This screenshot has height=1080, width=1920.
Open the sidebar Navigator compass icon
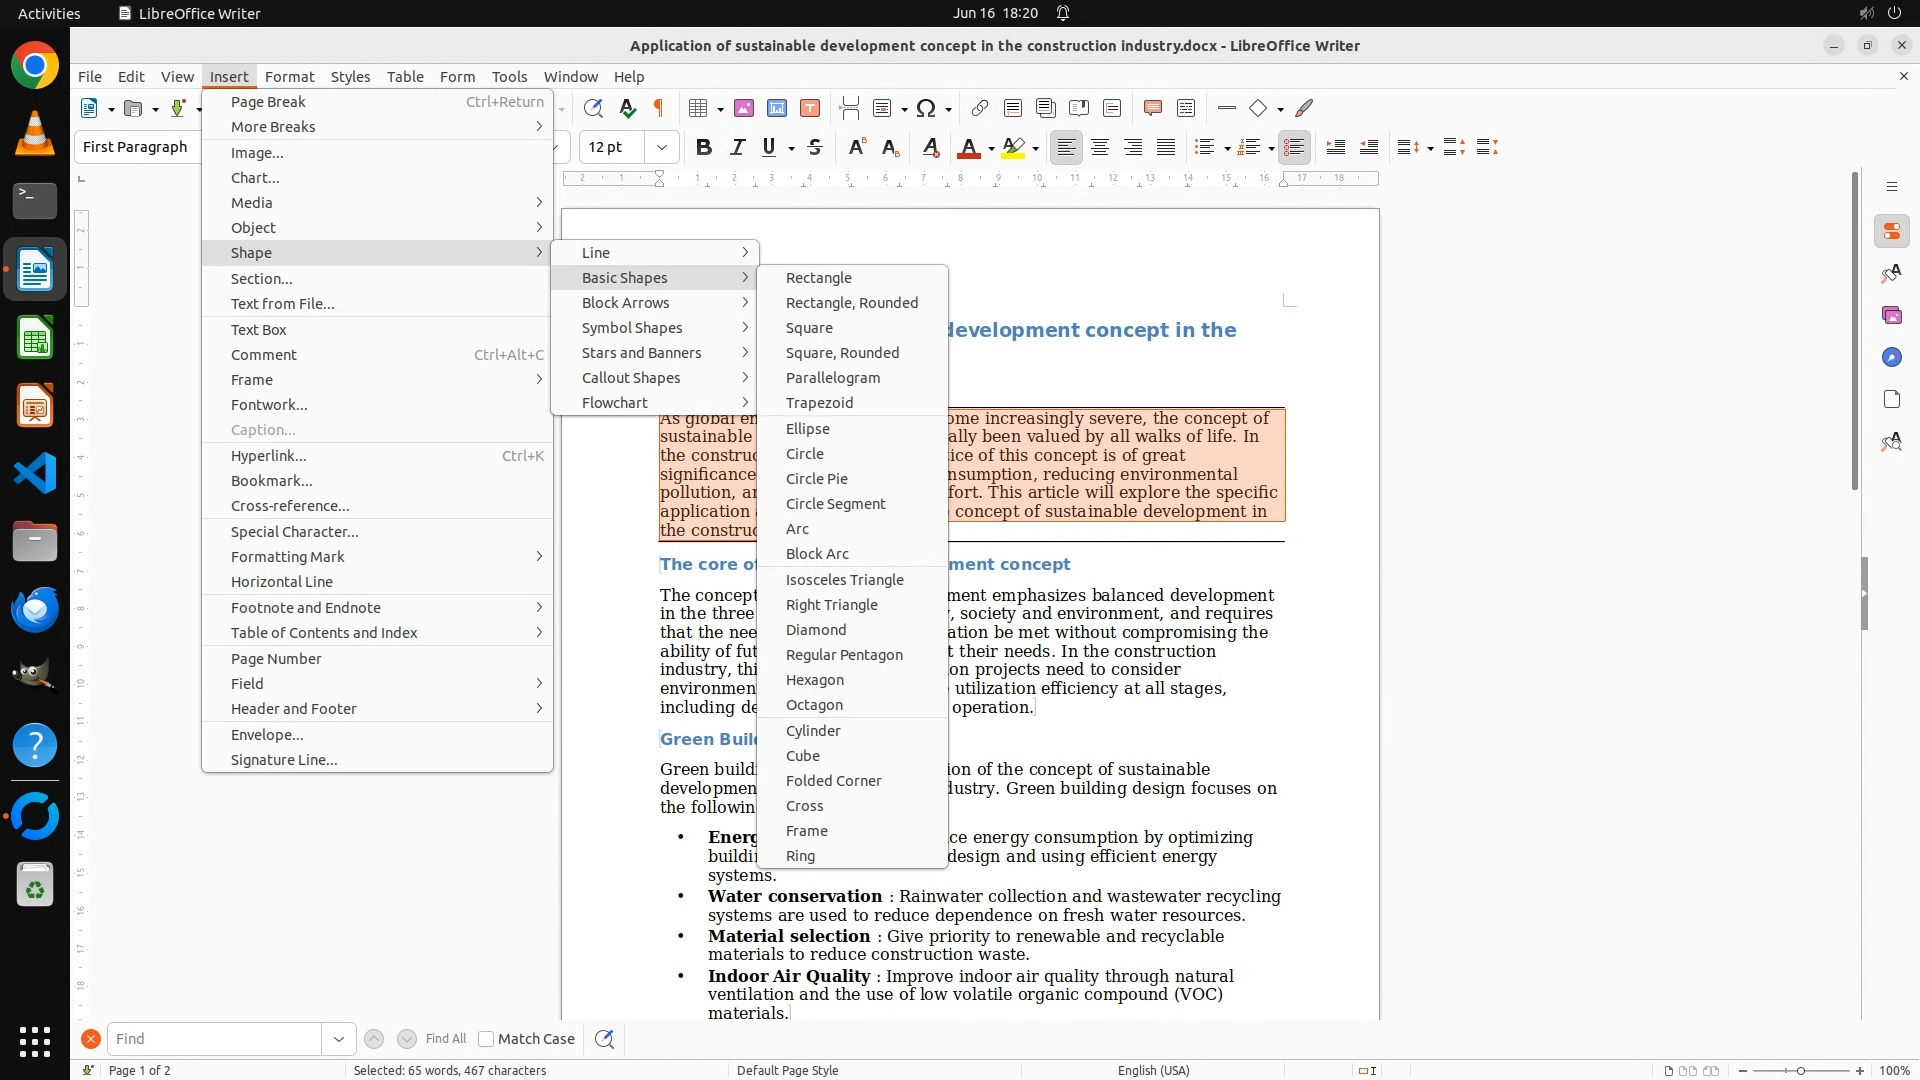1891,357
